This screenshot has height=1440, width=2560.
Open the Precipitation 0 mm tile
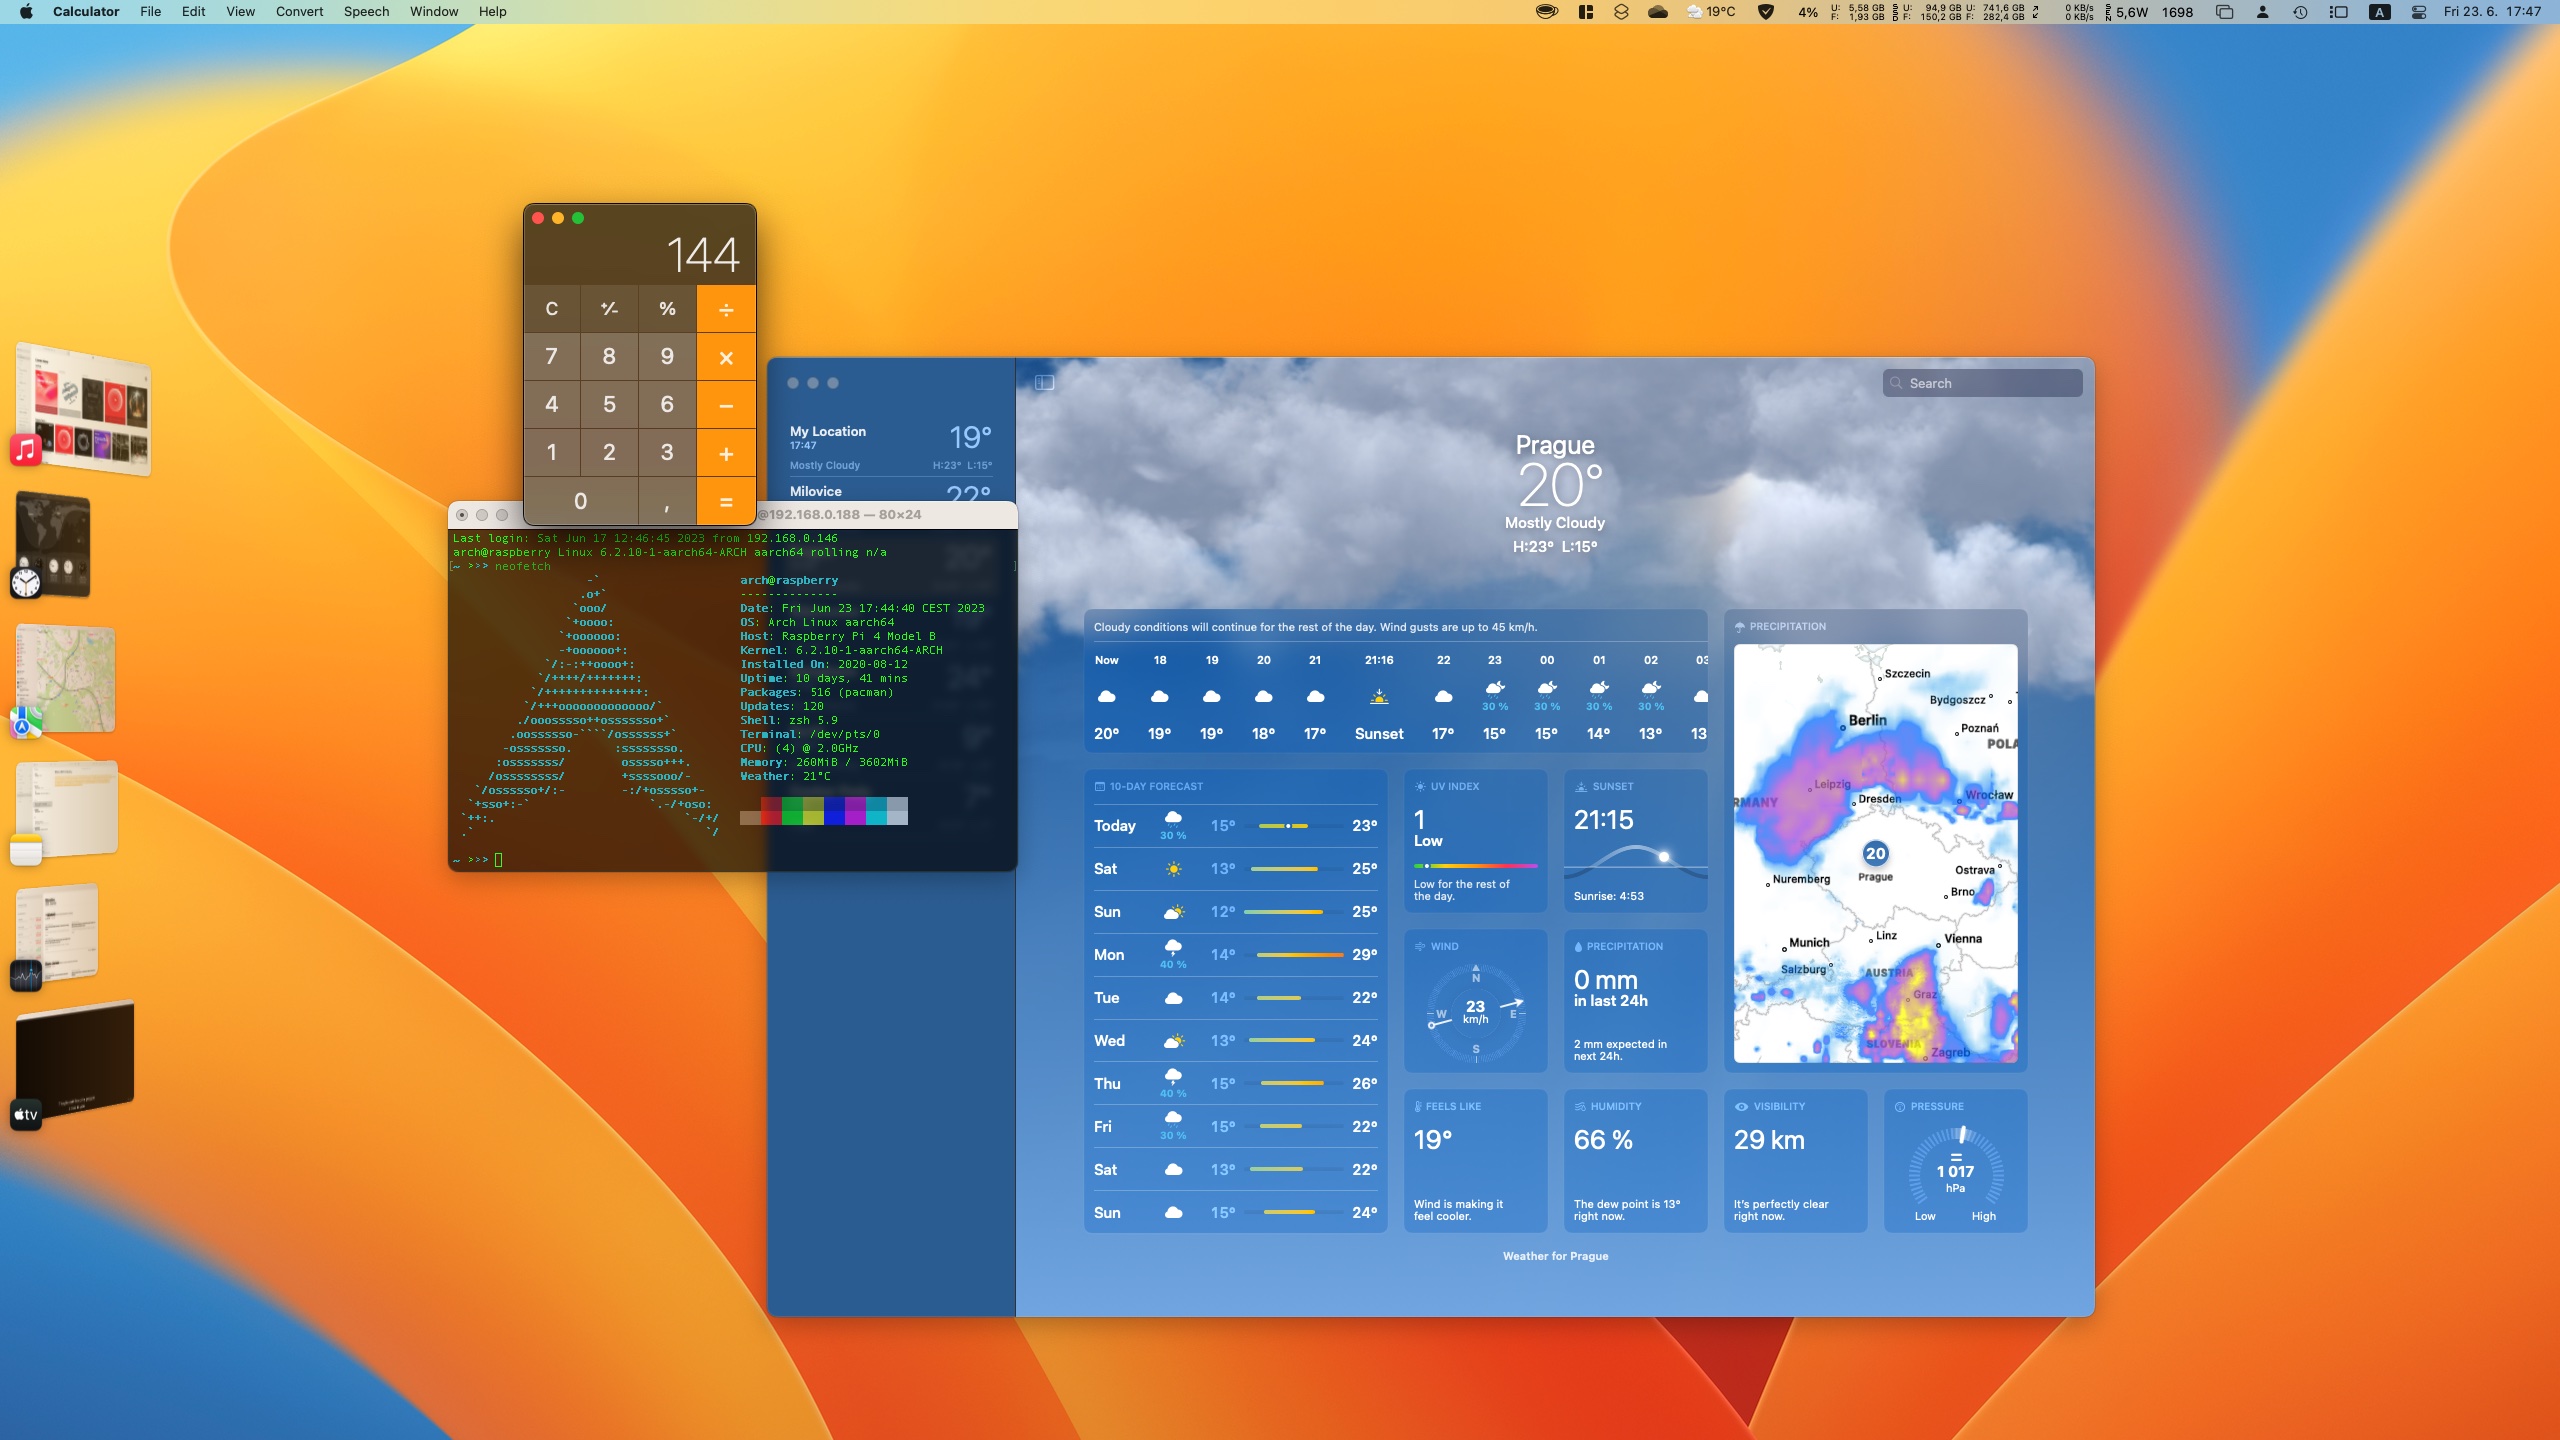[x=1635, y=1000]
